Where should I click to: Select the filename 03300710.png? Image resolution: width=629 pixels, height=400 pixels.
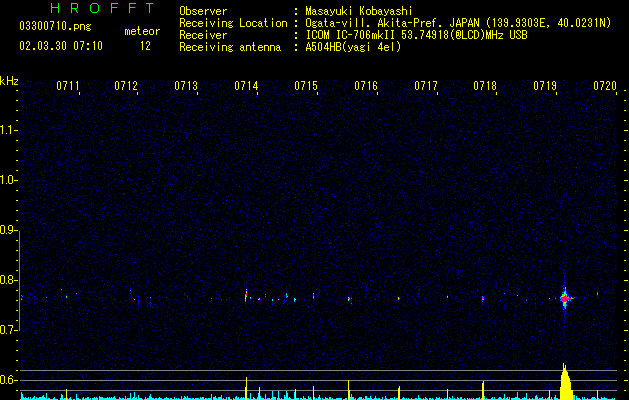click(55, 27)
